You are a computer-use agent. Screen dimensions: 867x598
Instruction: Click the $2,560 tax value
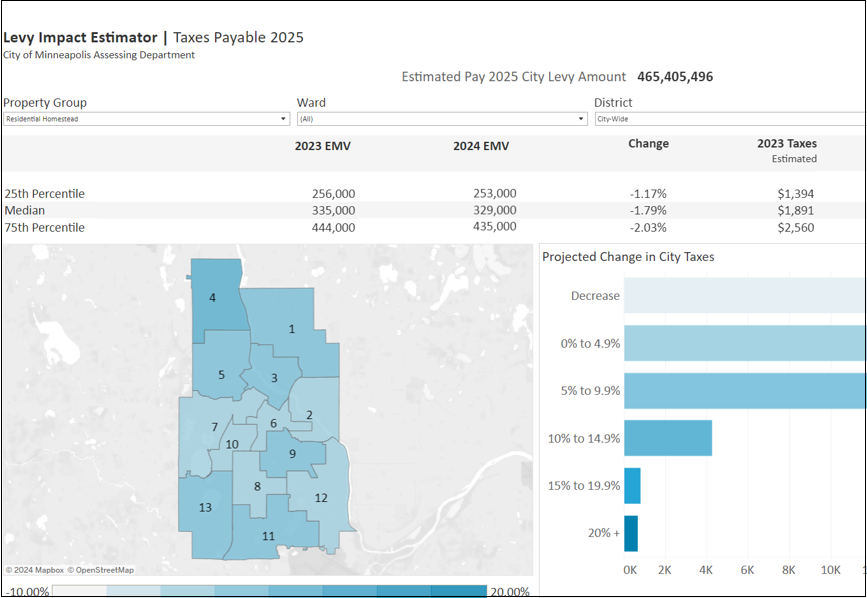tap(796, 228)
